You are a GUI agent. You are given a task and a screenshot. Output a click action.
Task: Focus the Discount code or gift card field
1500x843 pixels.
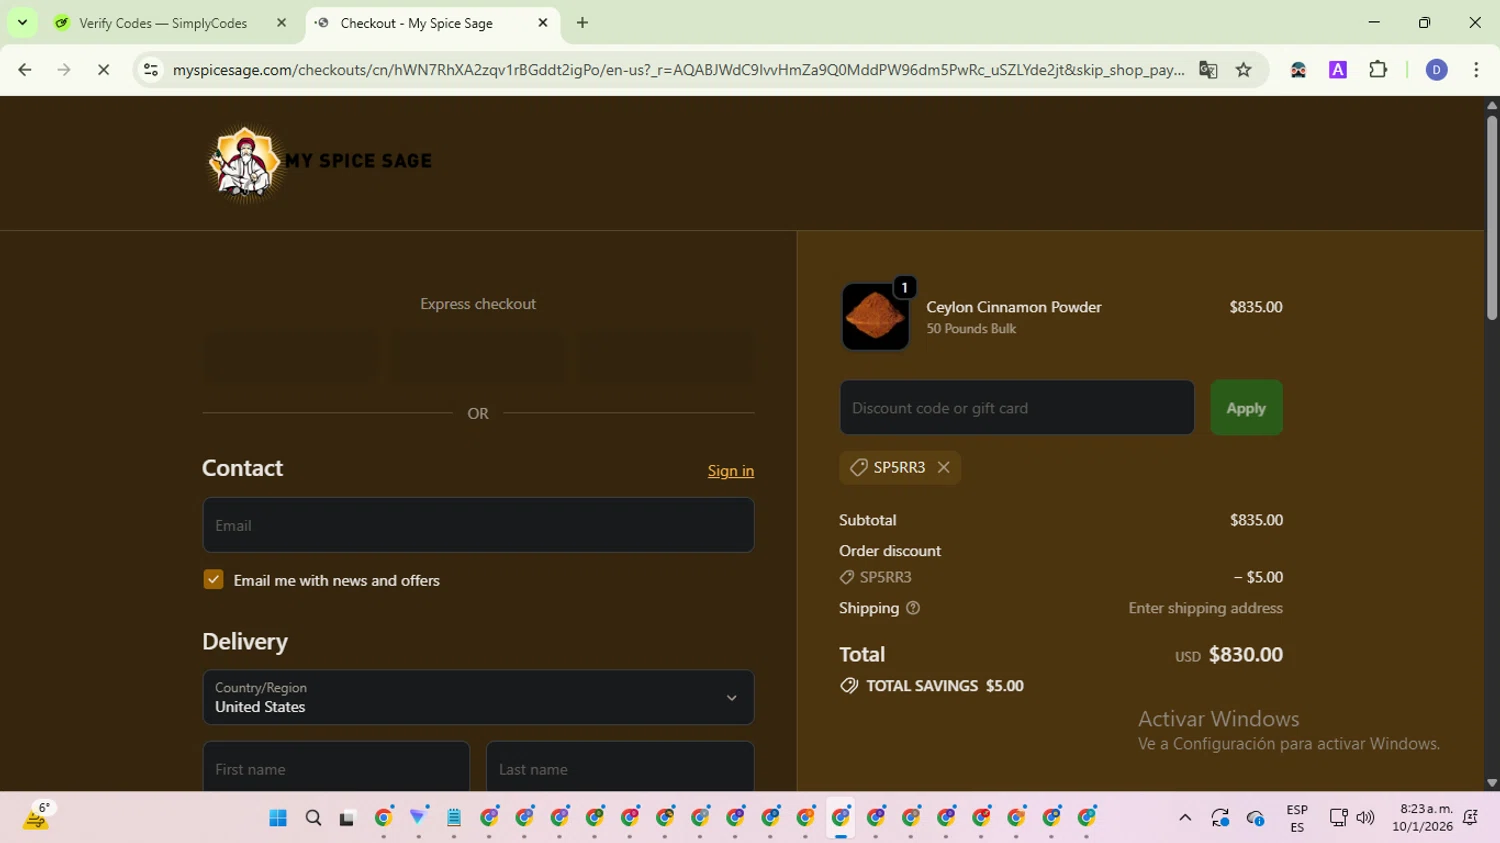pyautogui.click(x=1017, y=407)
